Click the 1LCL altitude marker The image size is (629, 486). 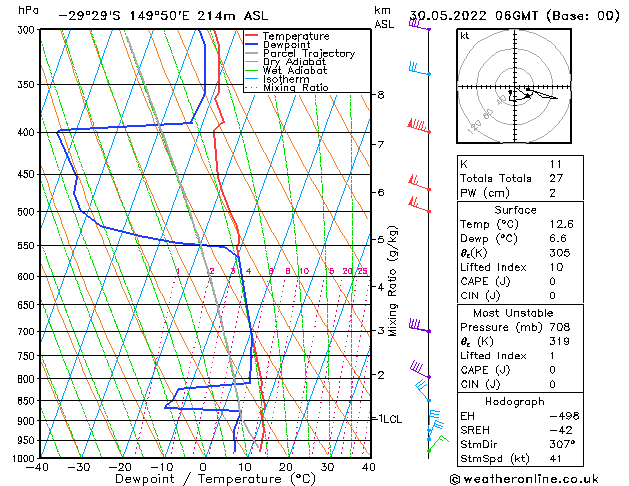pyautogui.click(x=390, y=419)
